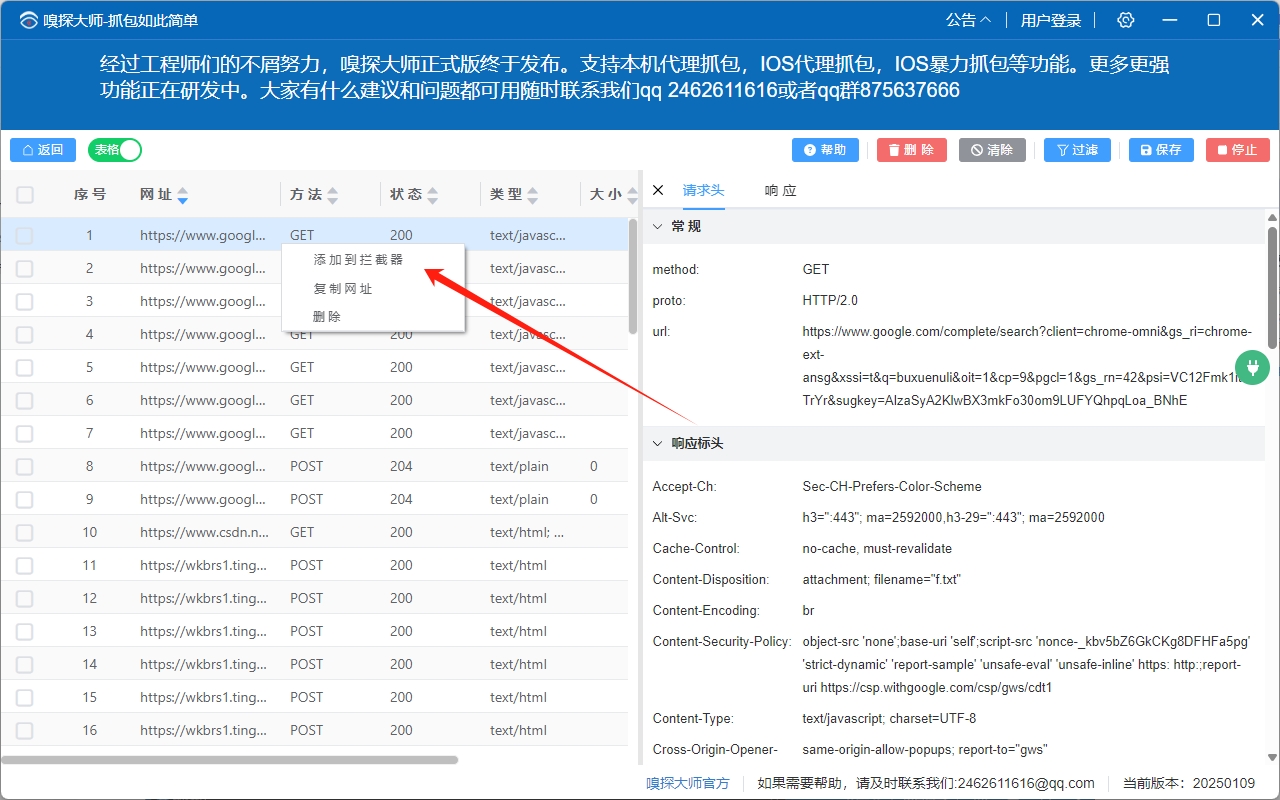Tick the checkbox for row 10

pyautogui.click(x=25, y=533)
